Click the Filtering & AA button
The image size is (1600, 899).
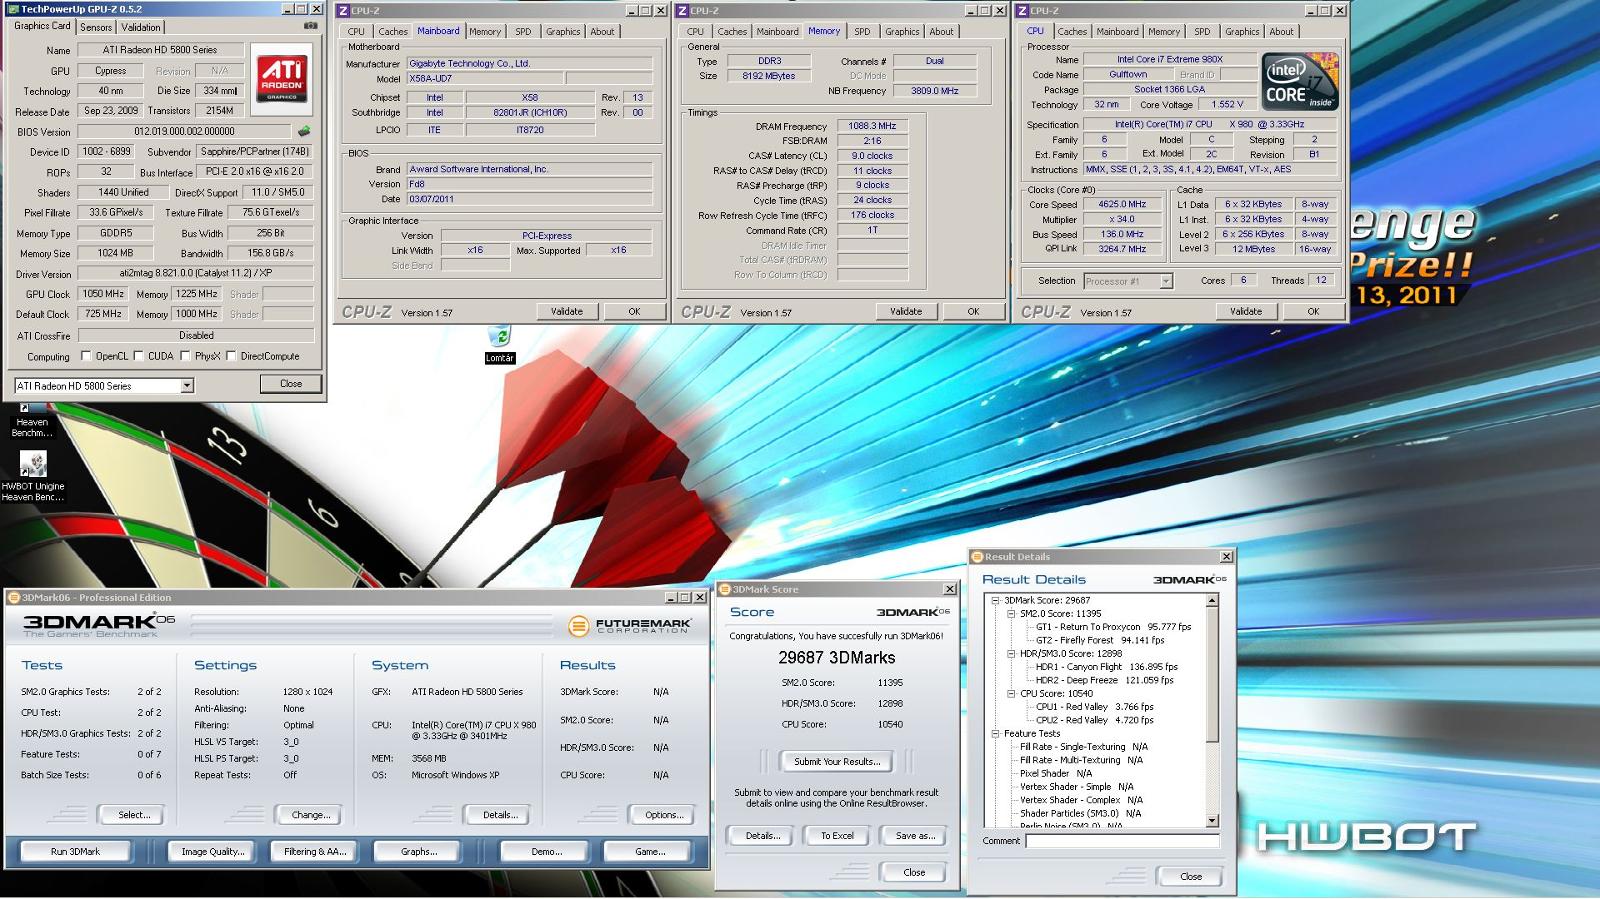click(315, 851)
